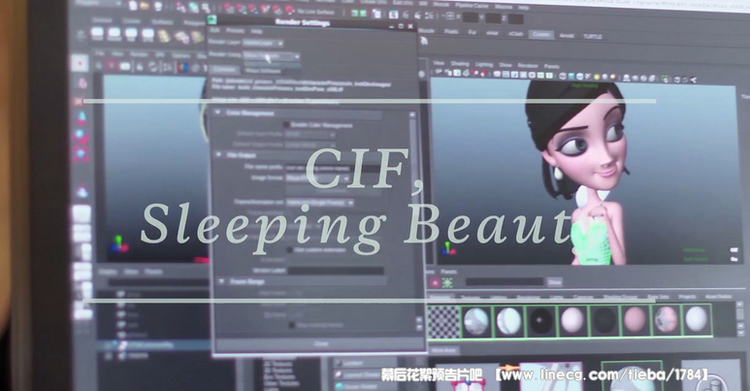Toggle Enable Color Management checkbox
Screen dimensions: 750x391
click(287, 124)
